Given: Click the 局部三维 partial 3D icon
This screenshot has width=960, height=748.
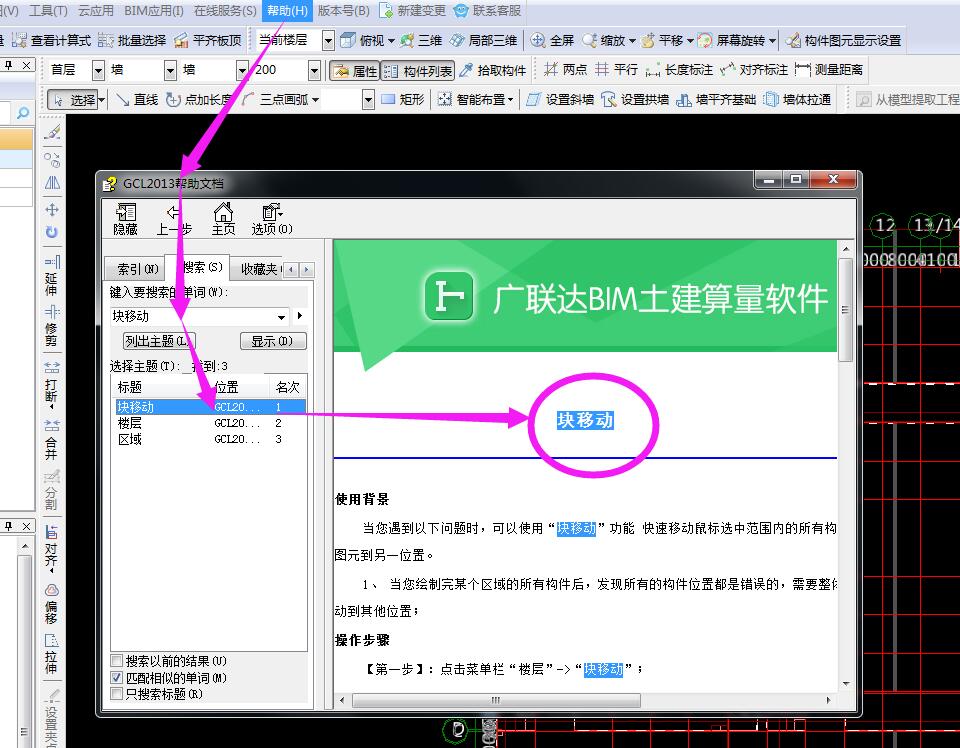Looking at the screenshot, I should pos(484,40).
